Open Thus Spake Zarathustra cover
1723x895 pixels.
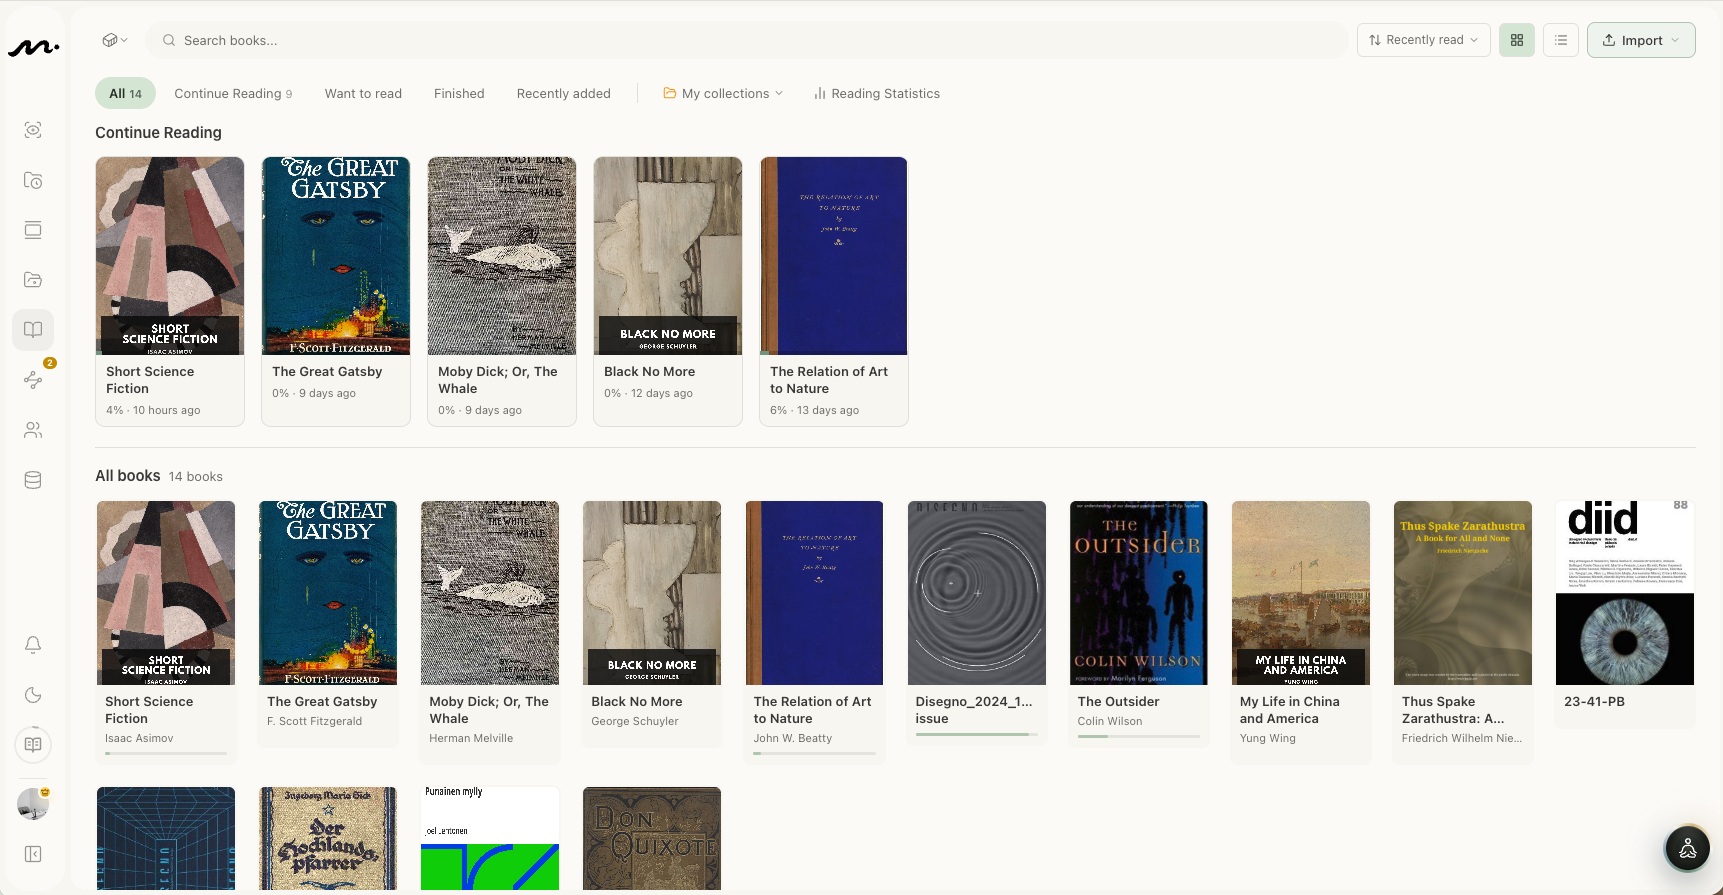point(1463,593)
